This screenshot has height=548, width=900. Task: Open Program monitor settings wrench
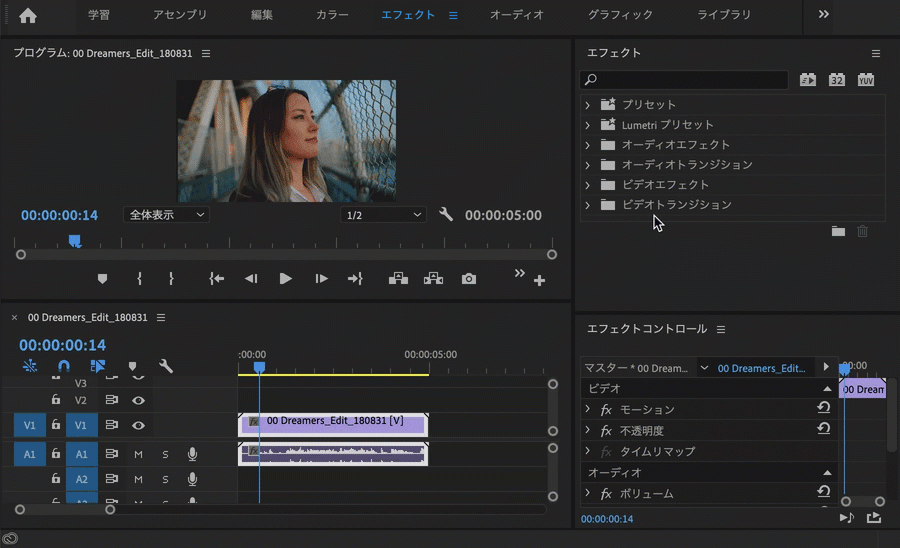click(446, 215)
